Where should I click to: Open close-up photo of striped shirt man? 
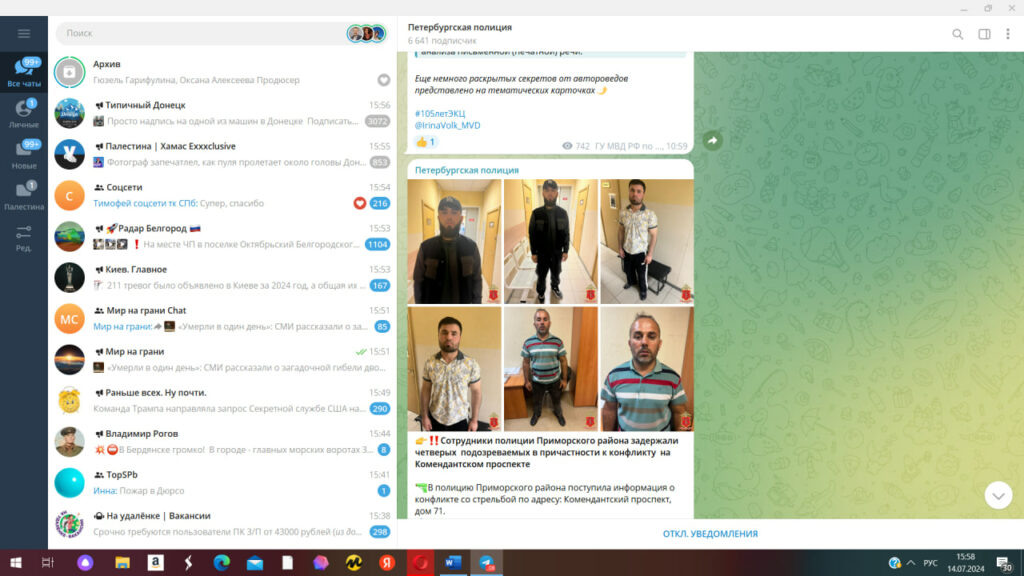pos(647,369)
